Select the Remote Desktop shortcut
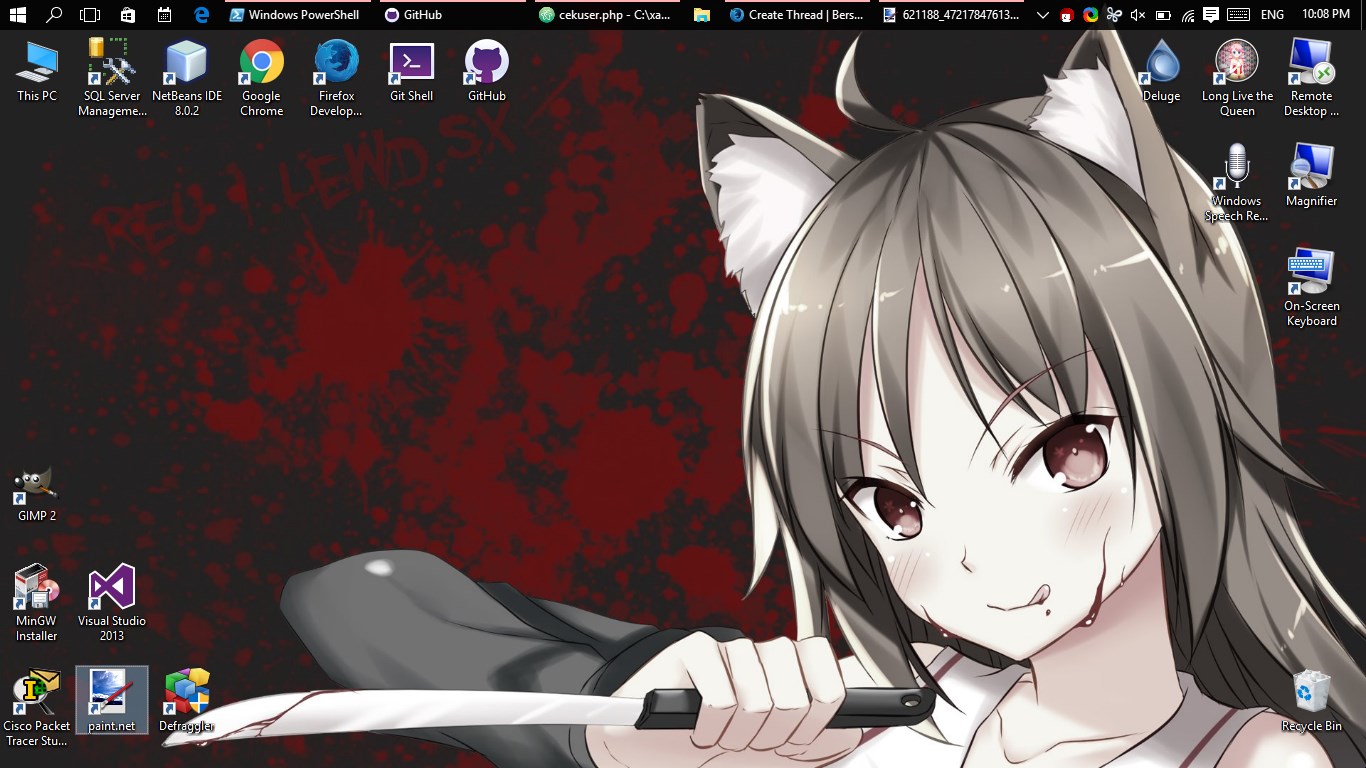This screenshot has width=1366, height=768. coord(1312,78)
